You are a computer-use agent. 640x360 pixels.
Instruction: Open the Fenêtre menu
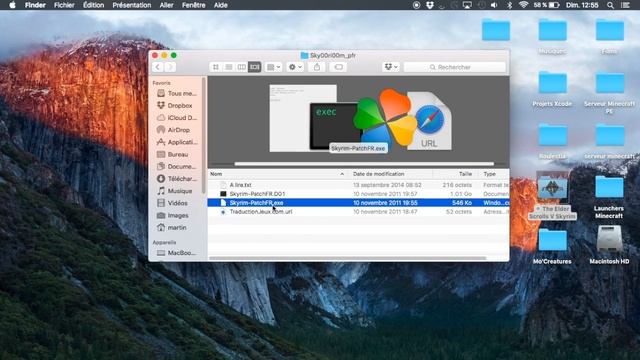pos(193,5)
